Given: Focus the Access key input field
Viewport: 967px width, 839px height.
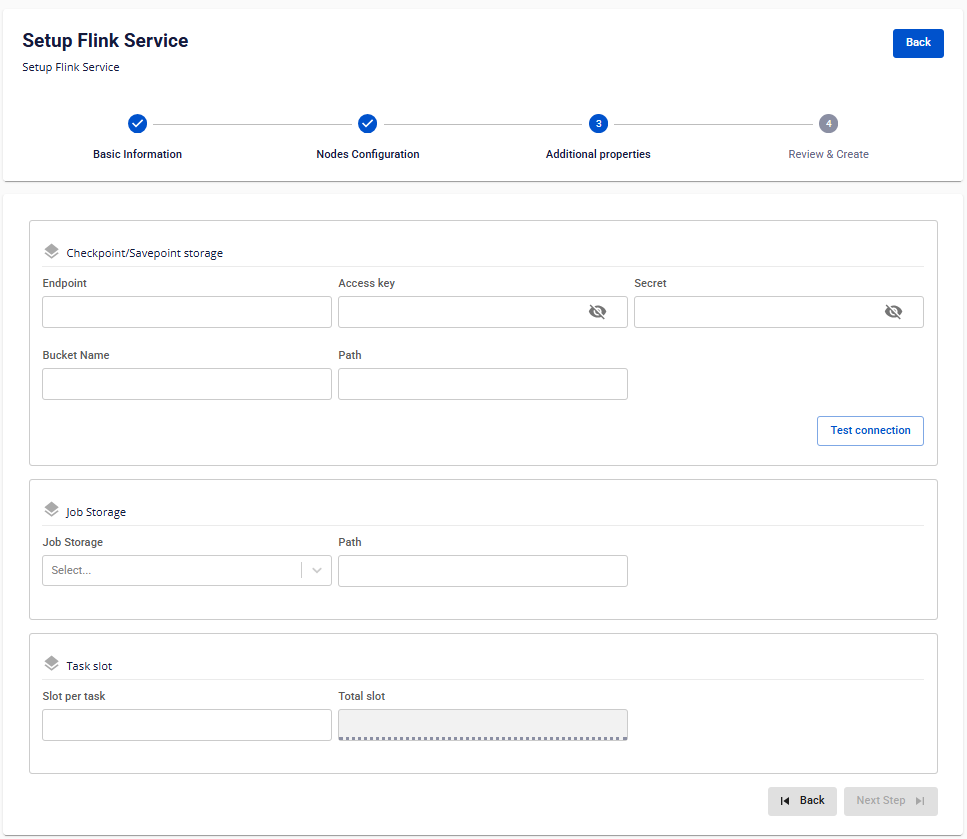Looking at the screenshot, I should (x=483, y=312).
